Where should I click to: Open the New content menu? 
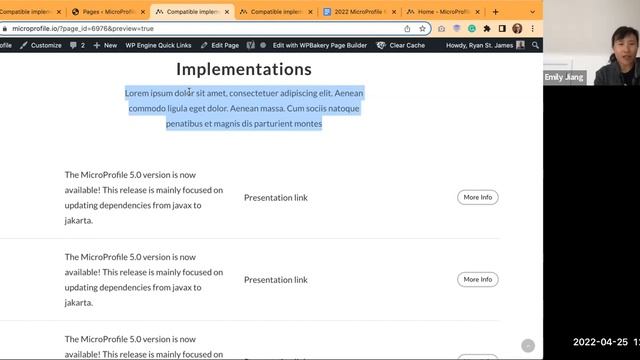pos(105,45)
